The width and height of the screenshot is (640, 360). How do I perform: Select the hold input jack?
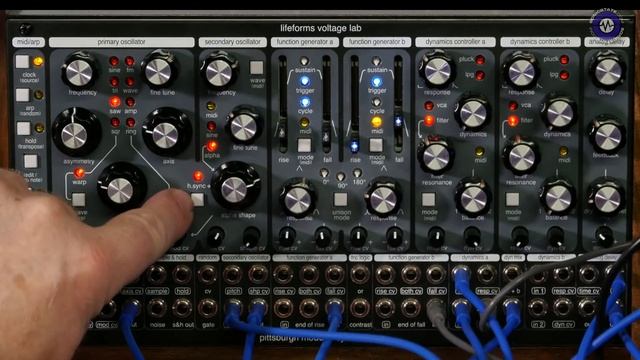coord(182,275)
